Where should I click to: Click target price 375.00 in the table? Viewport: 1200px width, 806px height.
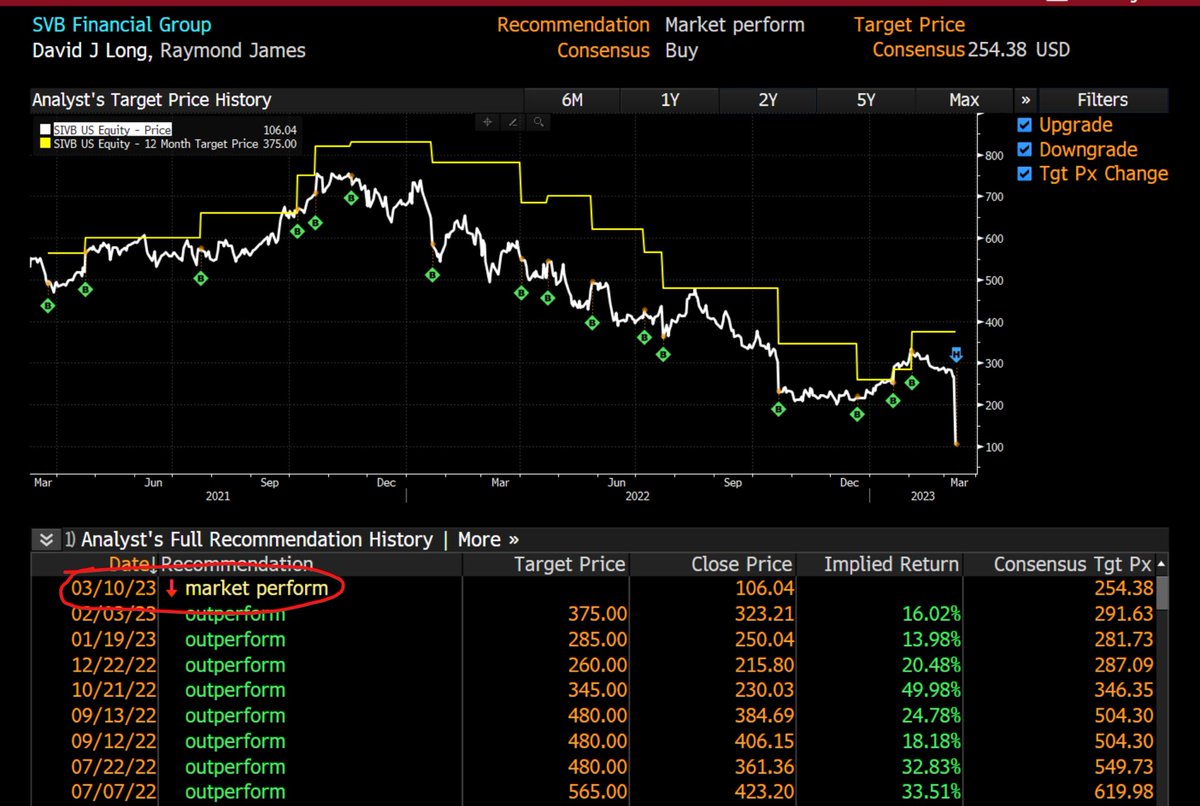tap(598, 613)
